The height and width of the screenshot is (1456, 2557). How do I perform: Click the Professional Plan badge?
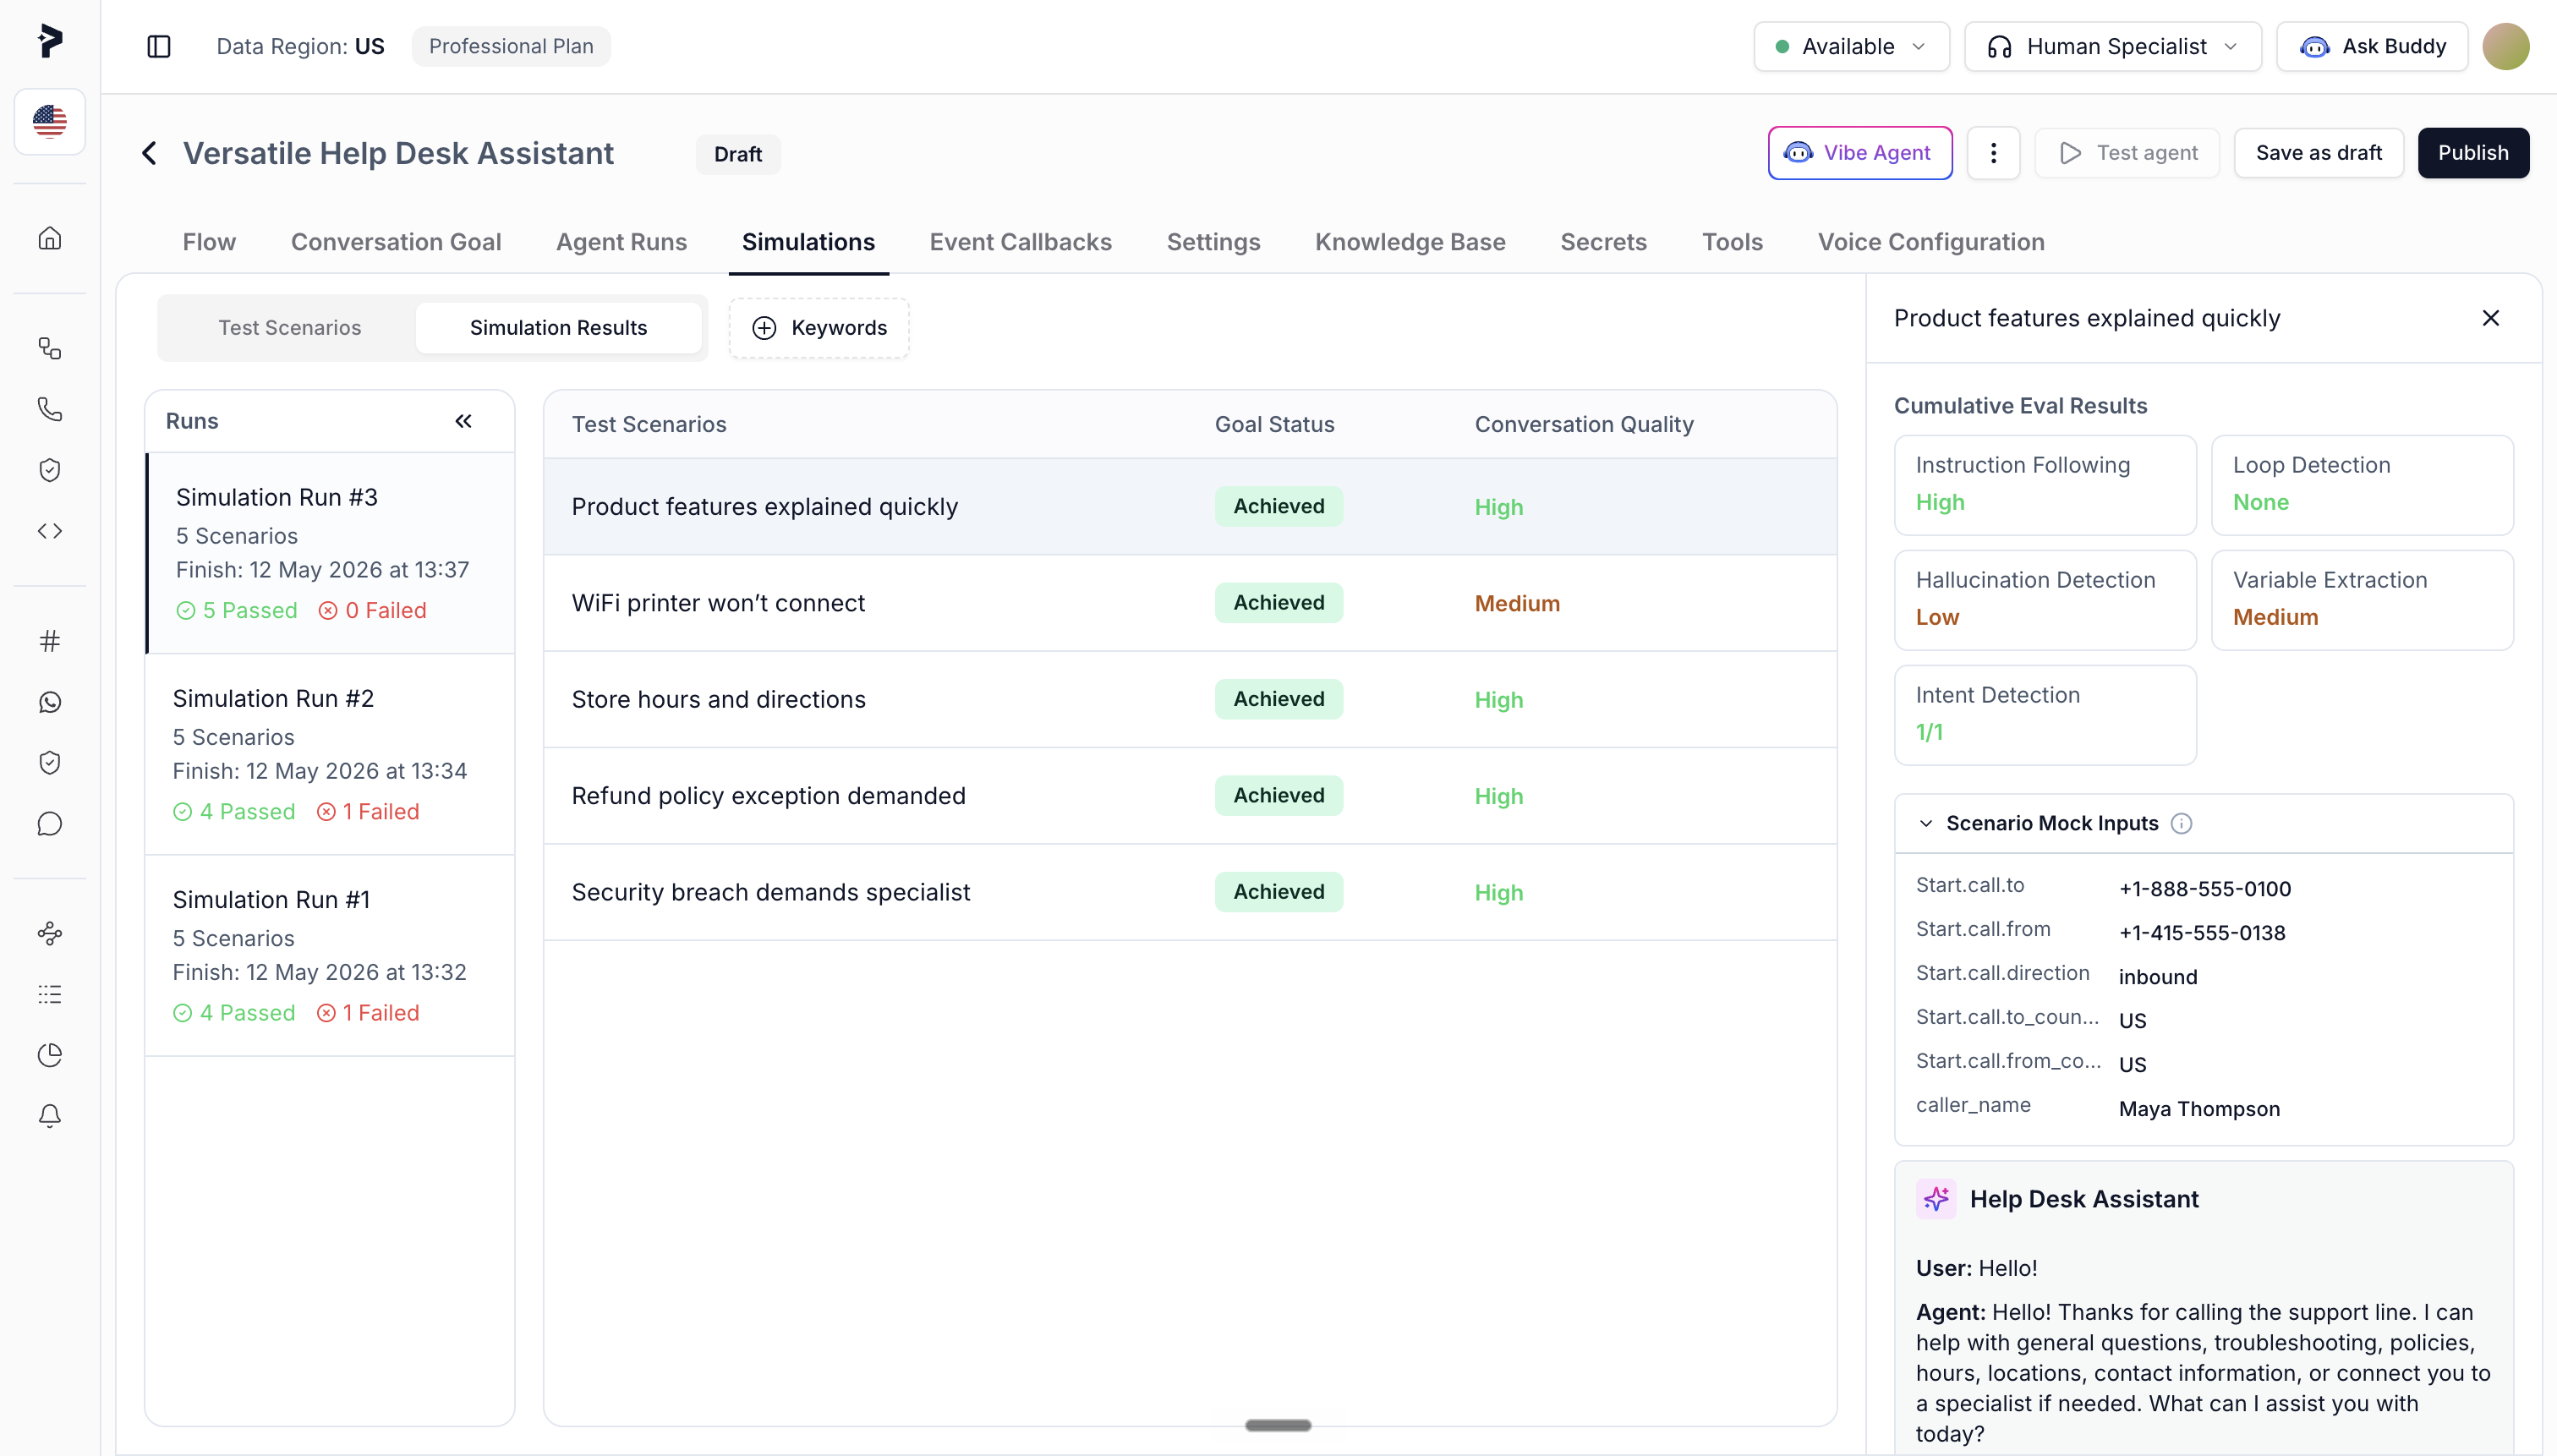coord(511,46)
